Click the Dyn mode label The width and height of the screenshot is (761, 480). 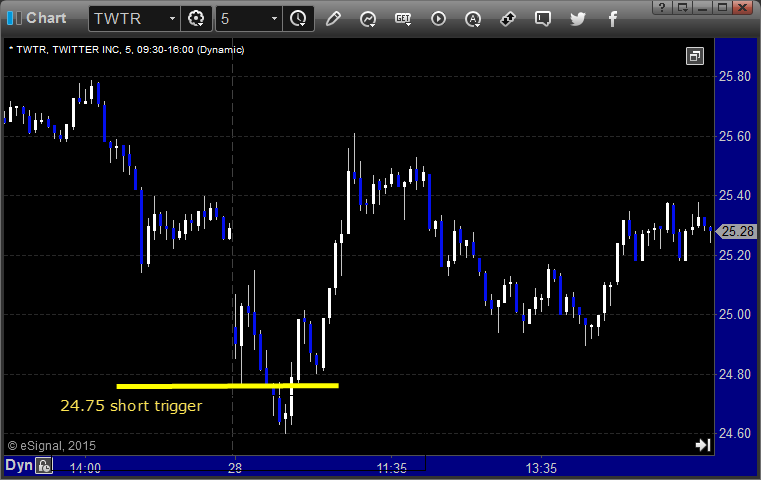tap(19, 465)
